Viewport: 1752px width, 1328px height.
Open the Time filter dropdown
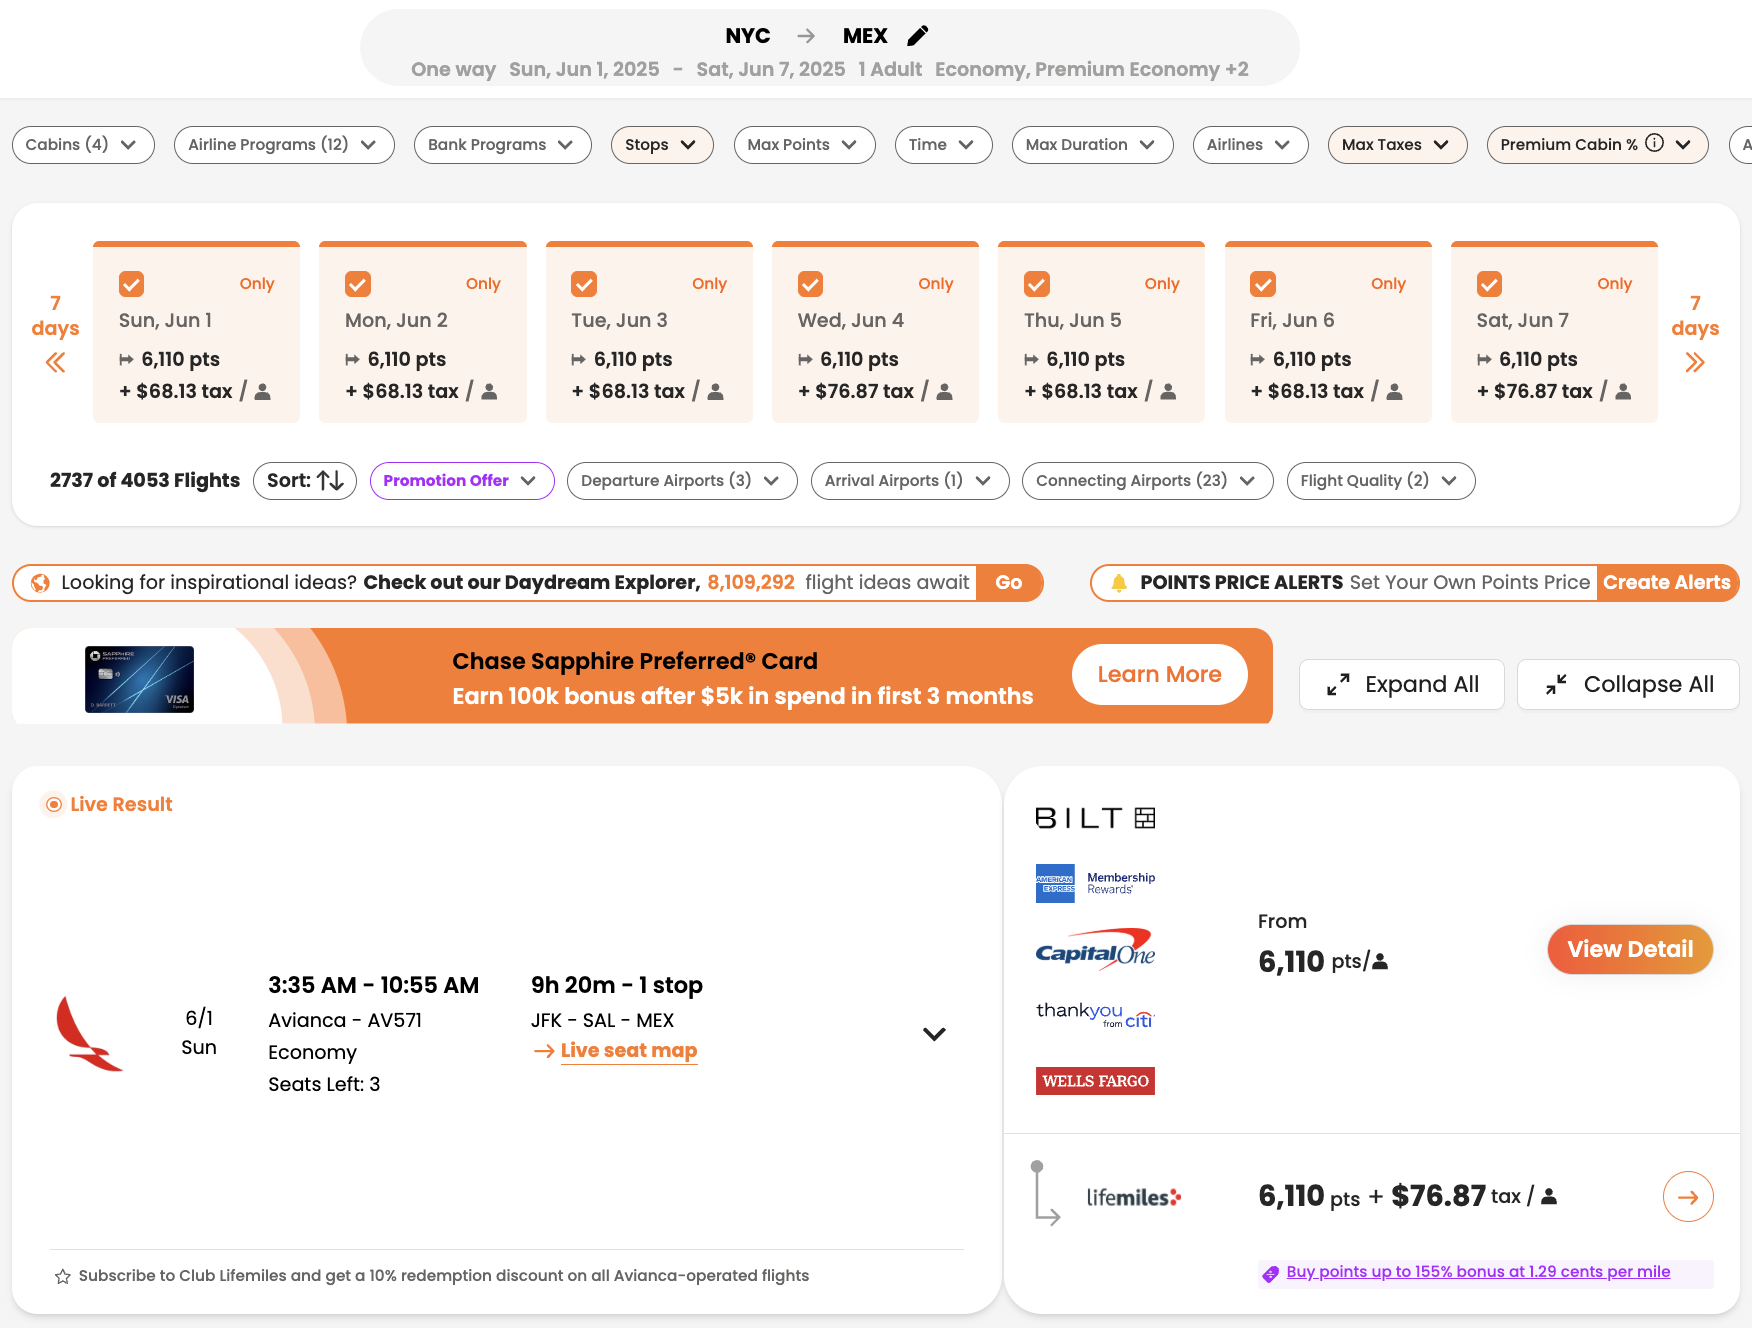(943, 145)
